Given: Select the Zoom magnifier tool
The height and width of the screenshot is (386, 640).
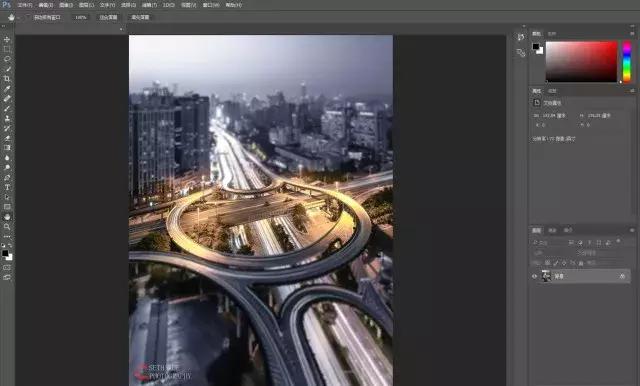Looking at the screenshot, I should [7, 227].
